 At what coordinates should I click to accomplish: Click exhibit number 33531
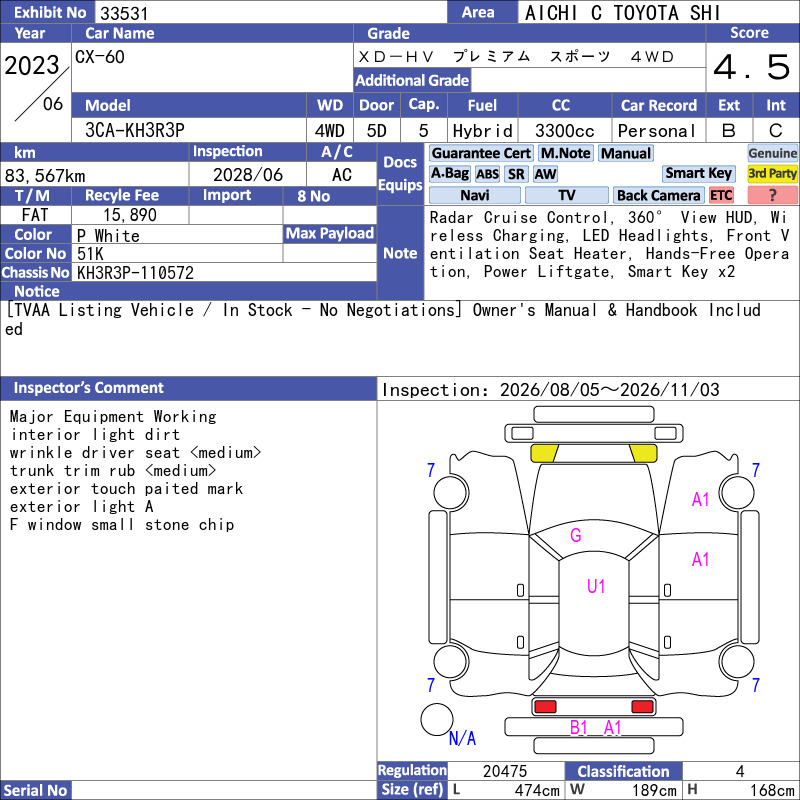(x=124, y=13)
